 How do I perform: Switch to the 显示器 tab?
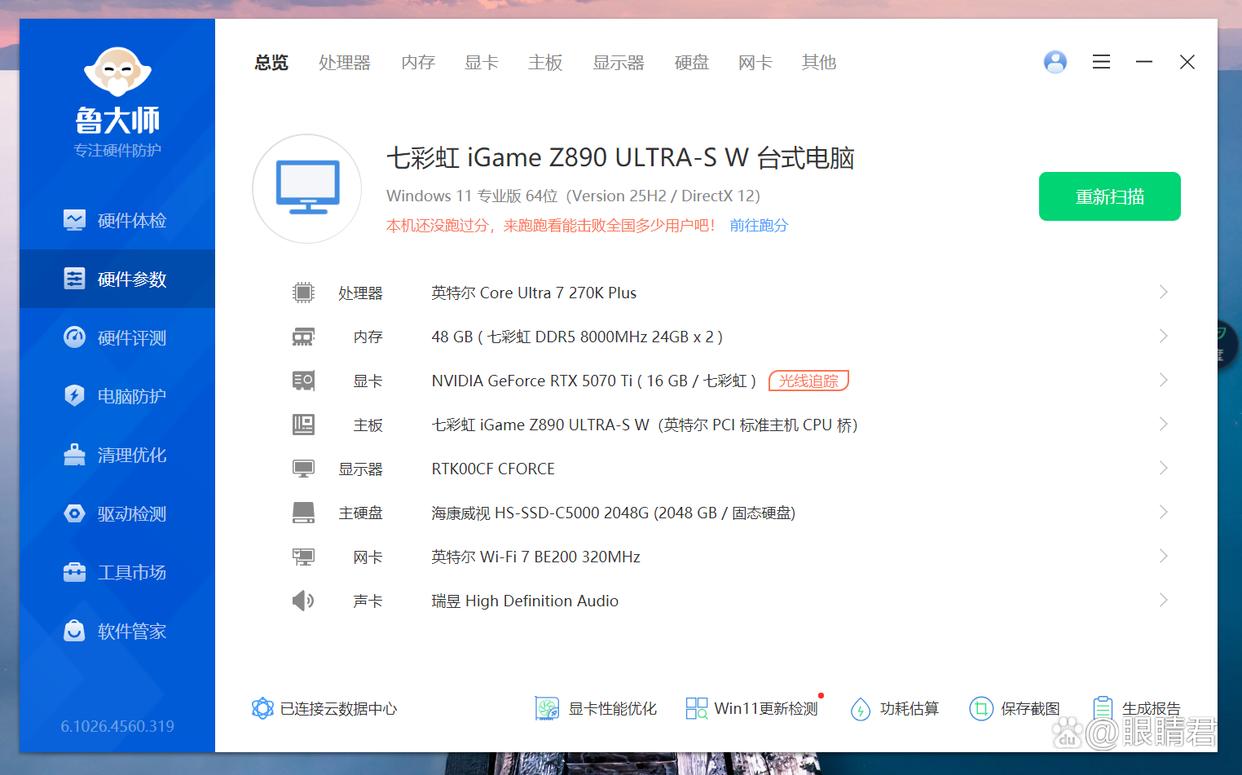(618, 62)
